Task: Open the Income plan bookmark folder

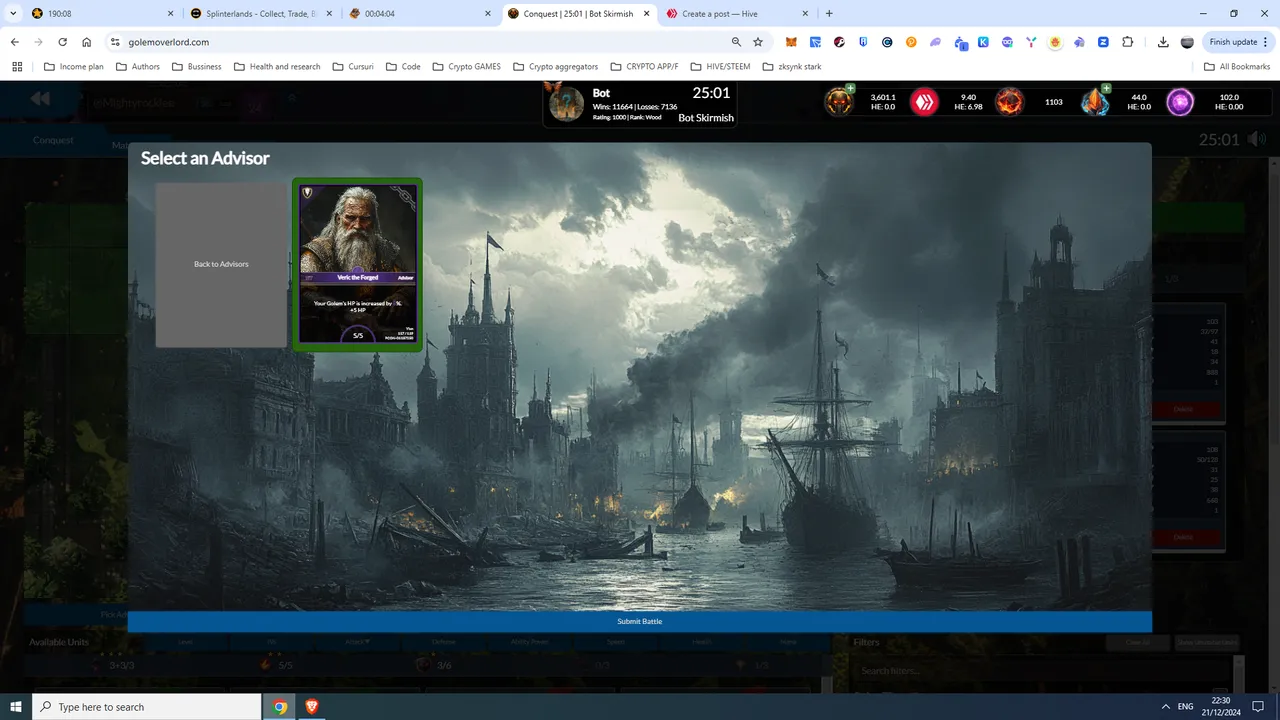Action: [74, 67]
